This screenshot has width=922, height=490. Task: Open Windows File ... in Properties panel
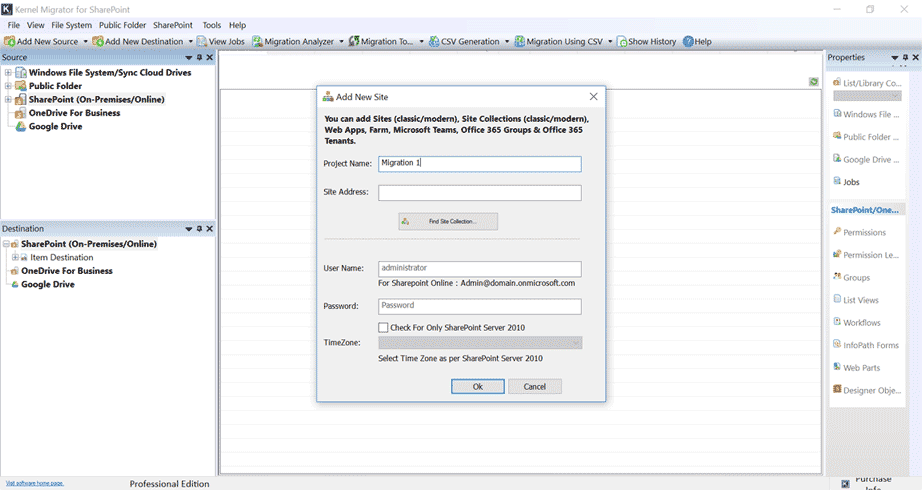[x=866, y=114]
